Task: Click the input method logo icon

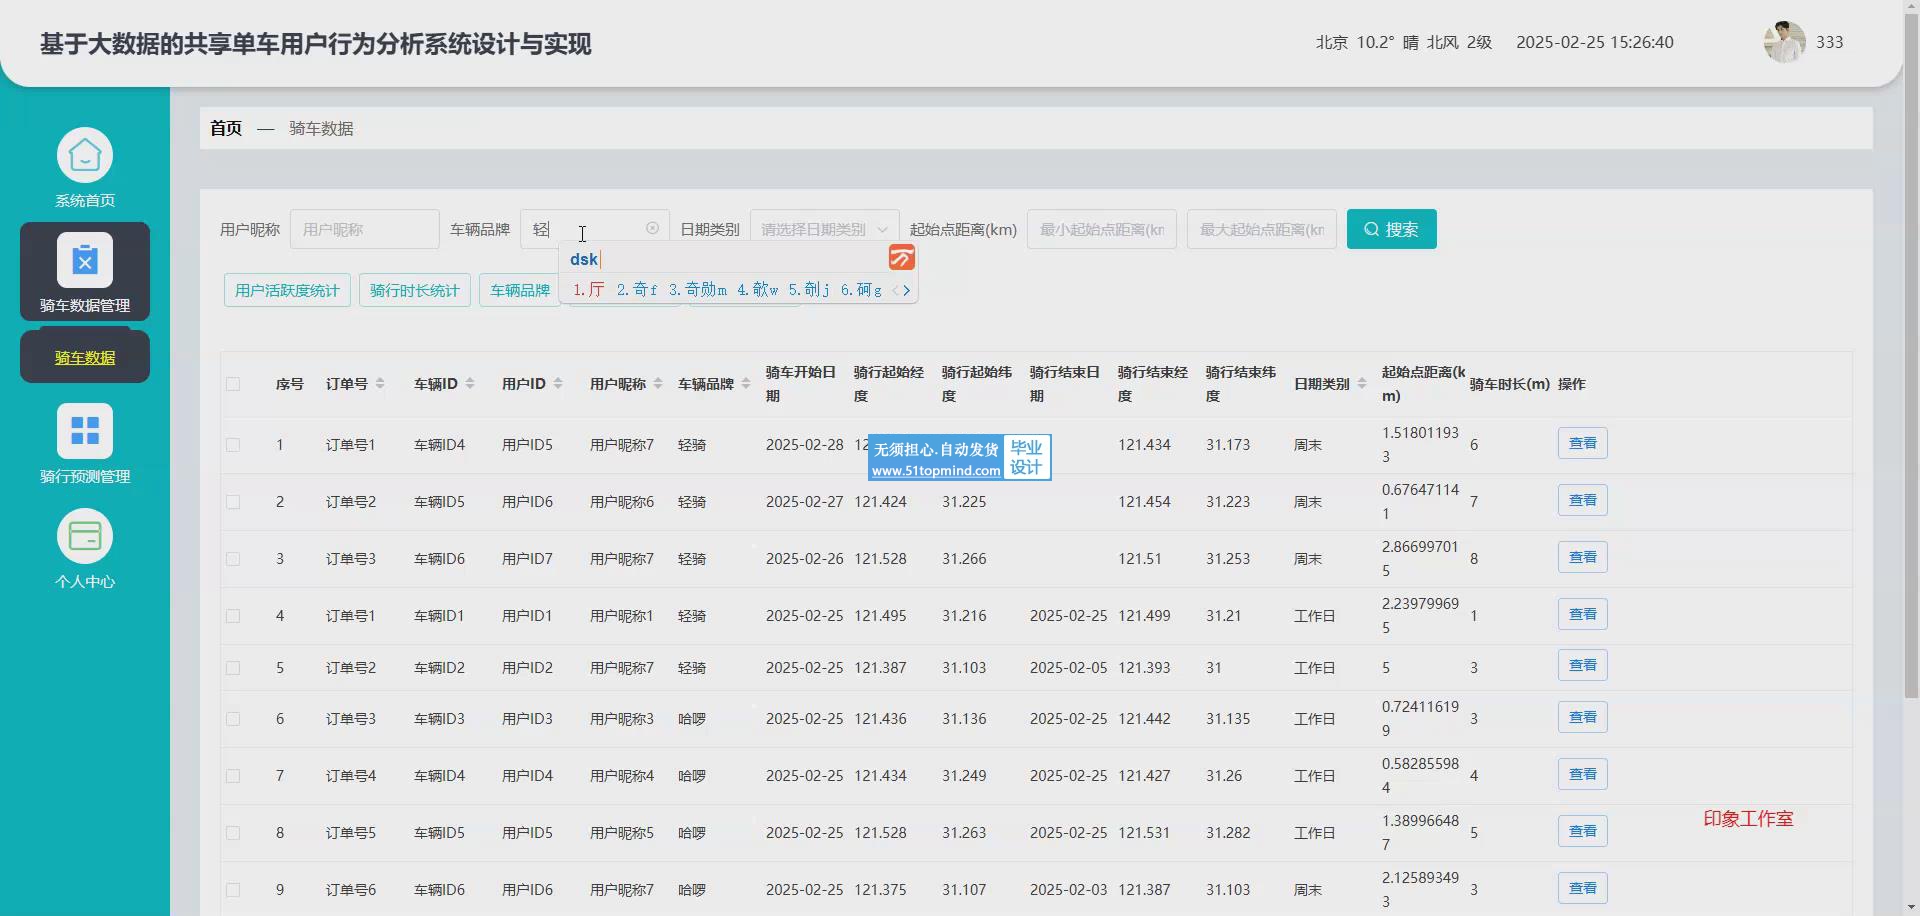Action: [901, 258]
